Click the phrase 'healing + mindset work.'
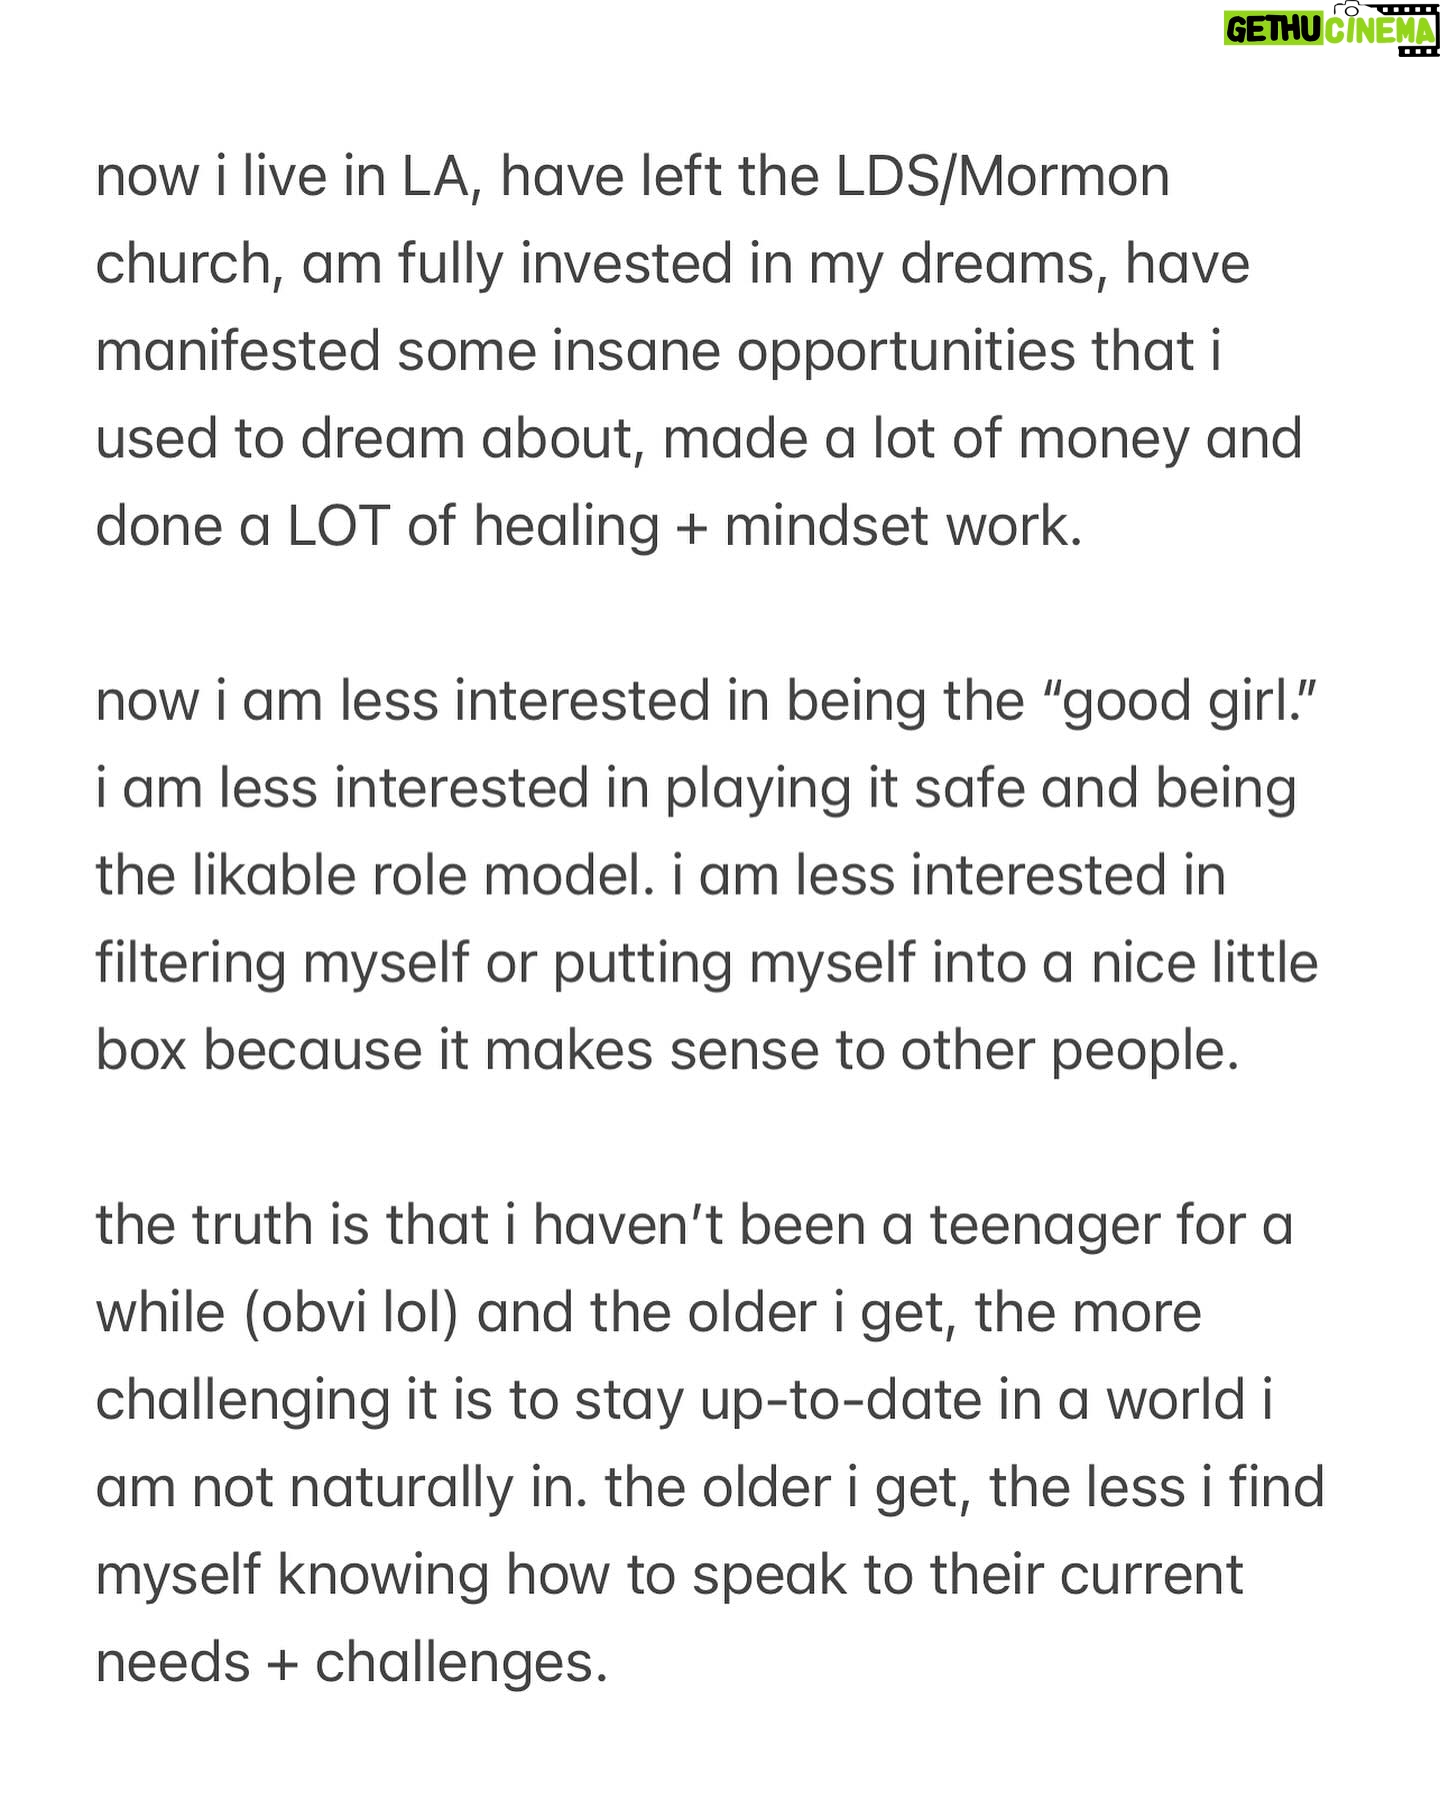 (777, 527)
